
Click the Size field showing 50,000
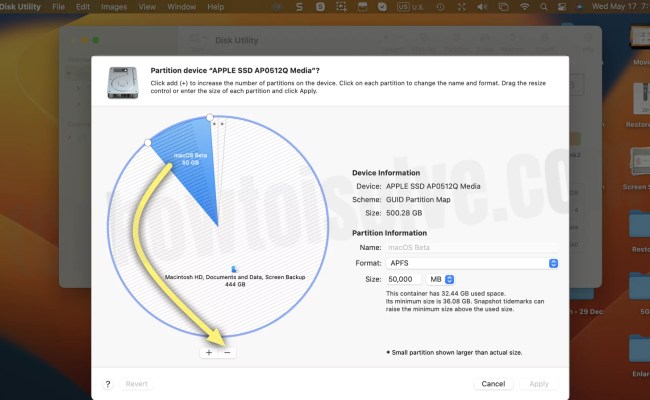[404, 279]
